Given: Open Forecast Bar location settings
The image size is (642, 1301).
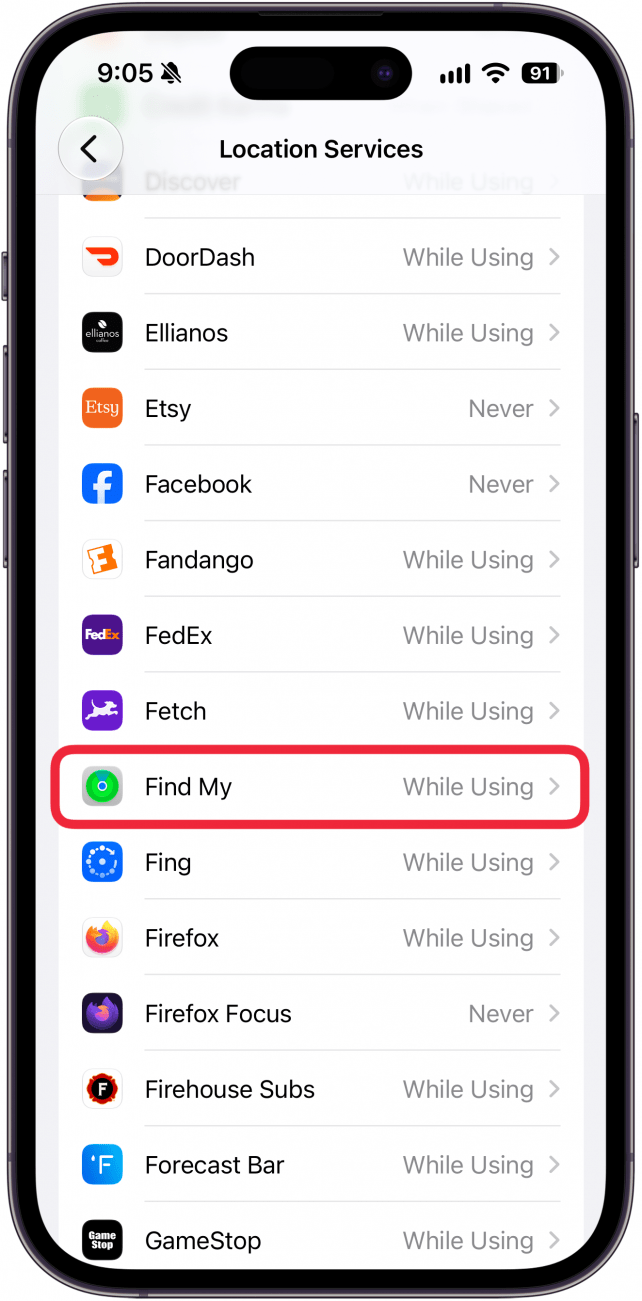Looking at the screenshot, I should coord(320,1165).
